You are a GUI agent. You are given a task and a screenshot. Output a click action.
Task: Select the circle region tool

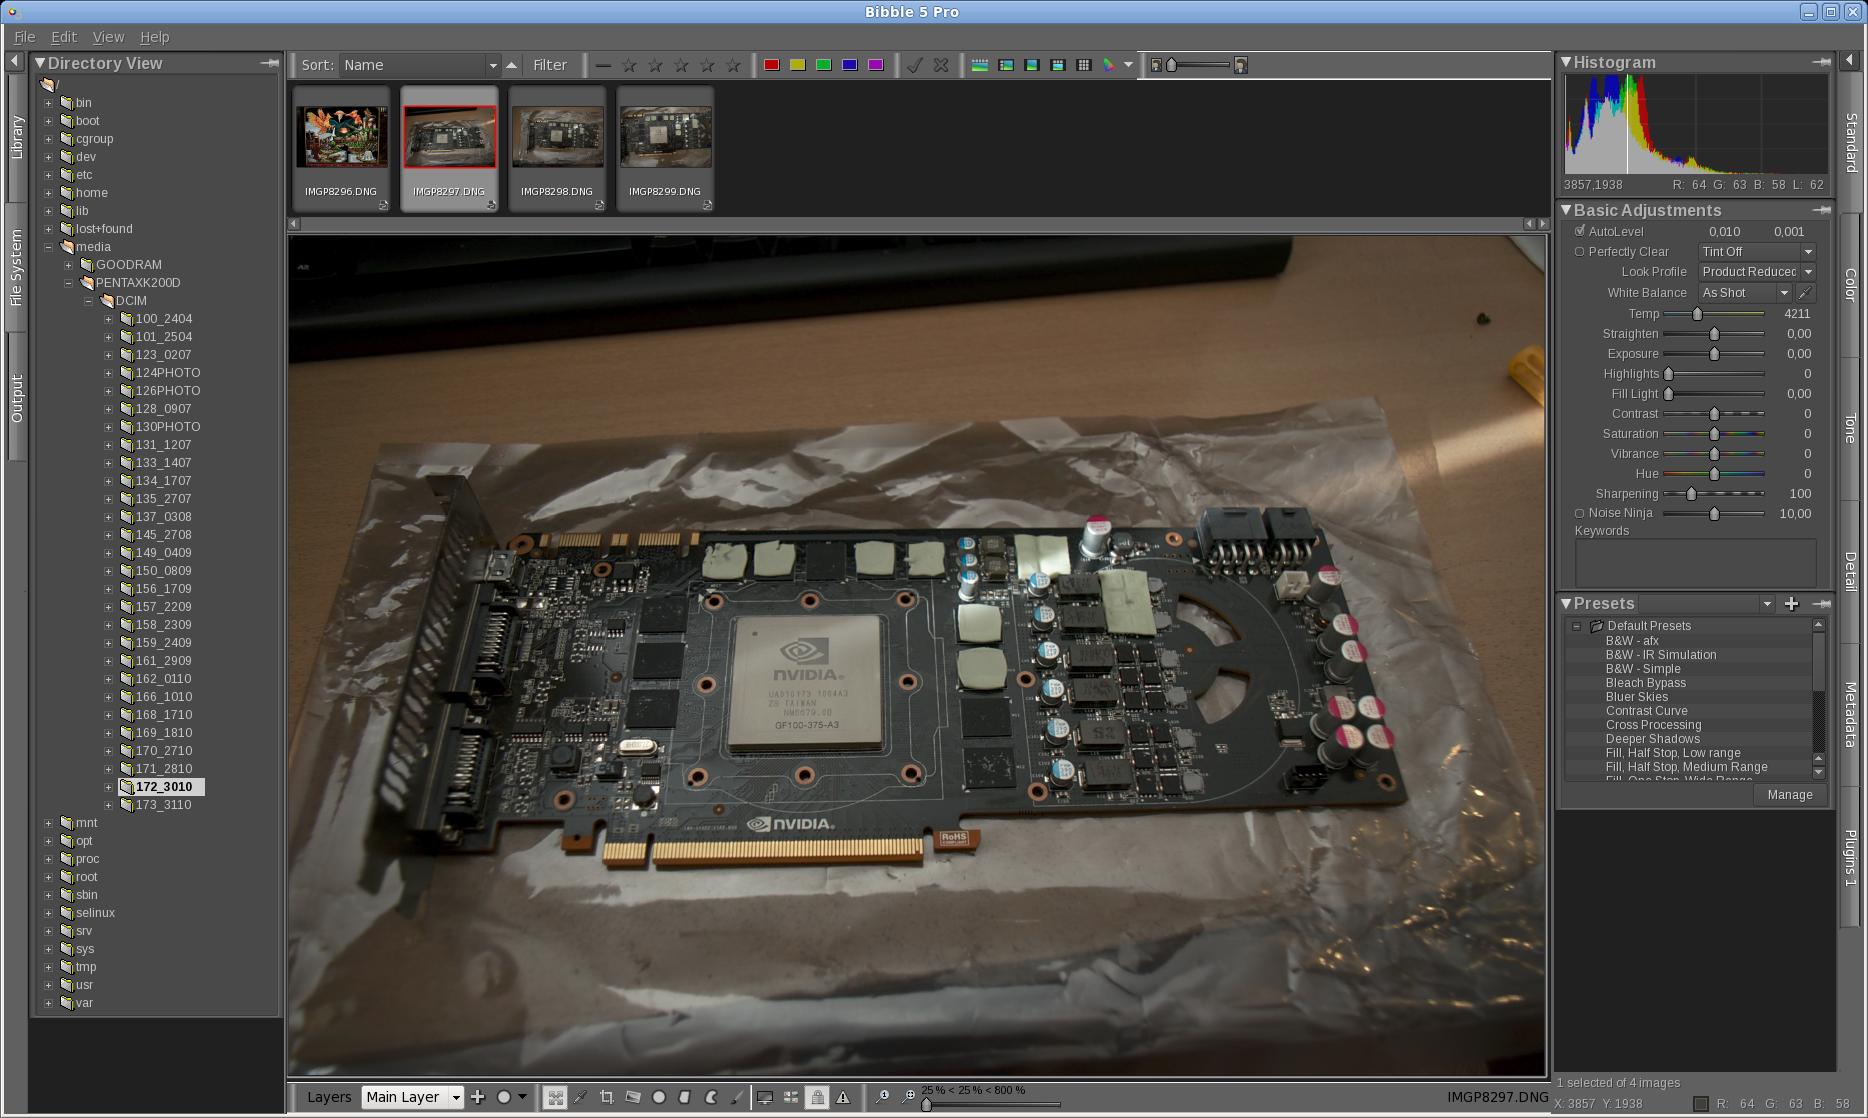[659, 1097]
